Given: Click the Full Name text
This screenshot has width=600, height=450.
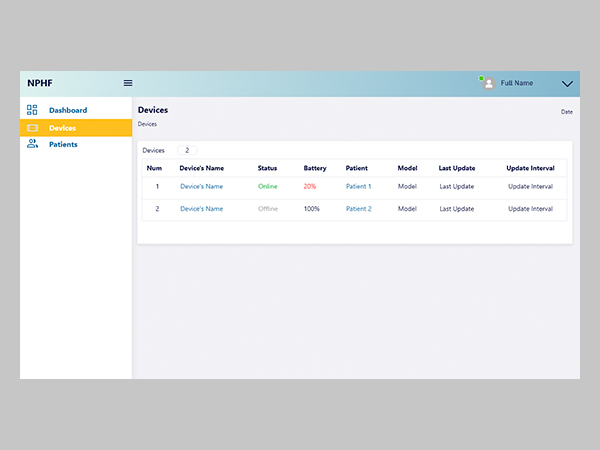Looking at the screenshot, I should (x=517, y=83).
